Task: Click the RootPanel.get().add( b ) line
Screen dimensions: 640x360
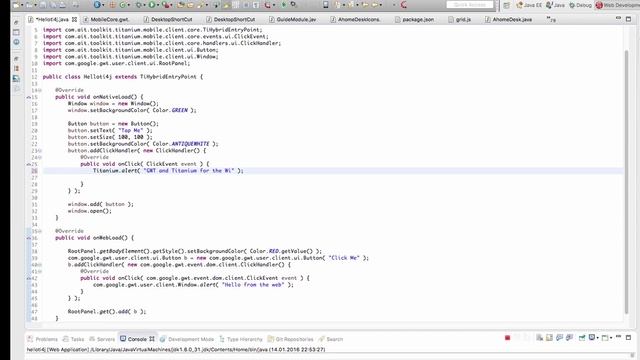Action: click(107, 311)
